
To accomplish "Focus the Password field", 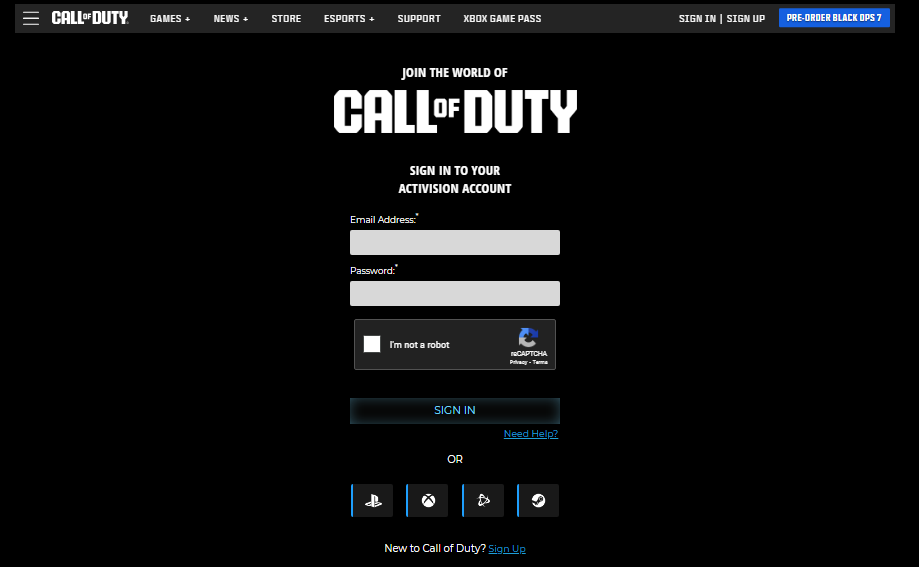I will point(455,293).
